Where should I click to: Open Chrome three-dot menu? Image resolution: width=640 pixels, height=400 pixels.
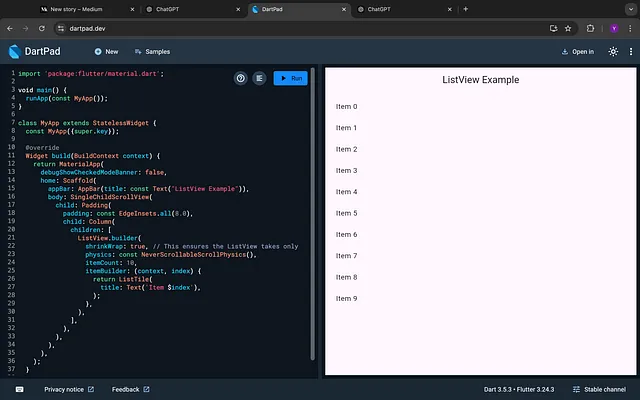[x=630, y=28]
